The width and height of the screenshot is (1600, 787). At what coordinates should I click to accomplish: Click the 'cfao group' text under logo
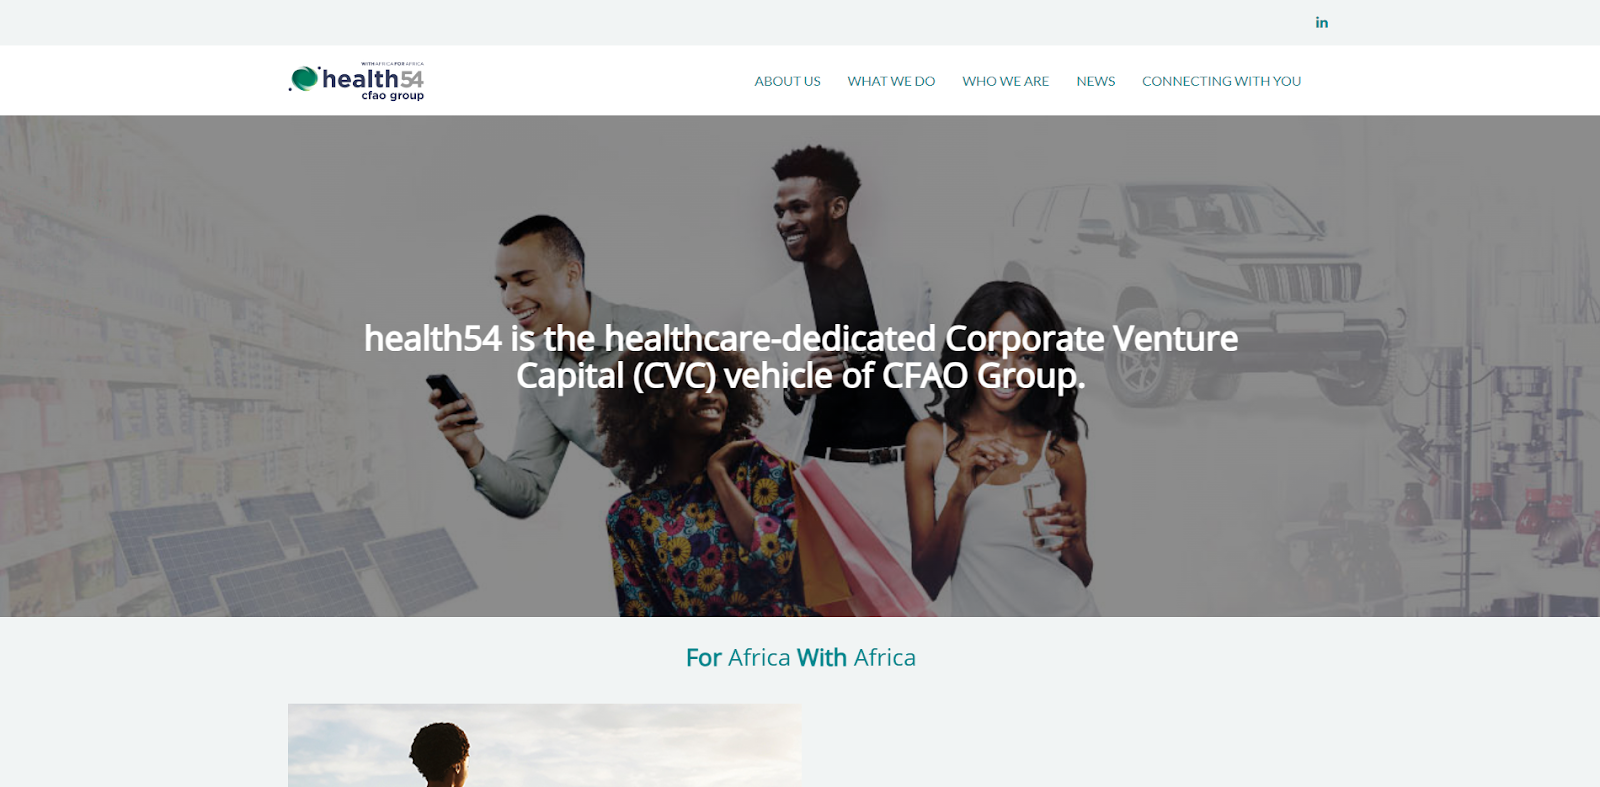tap(393, 96)
